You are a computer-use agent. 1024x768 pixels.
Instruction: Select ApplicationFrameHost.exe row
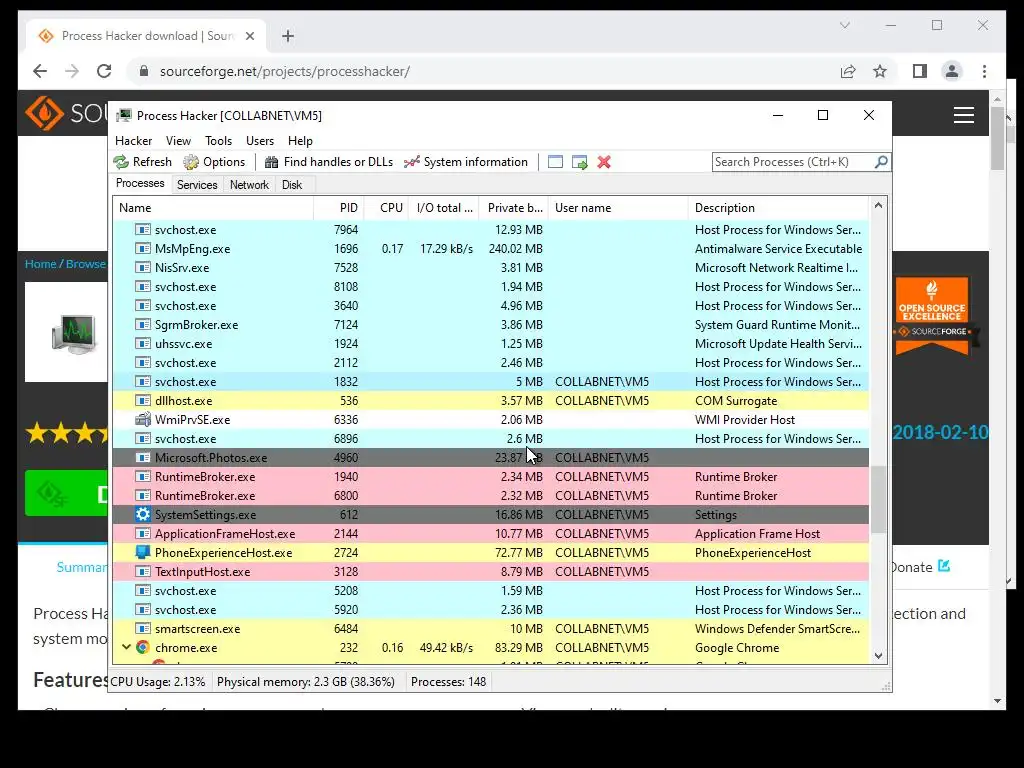[490, 534]
